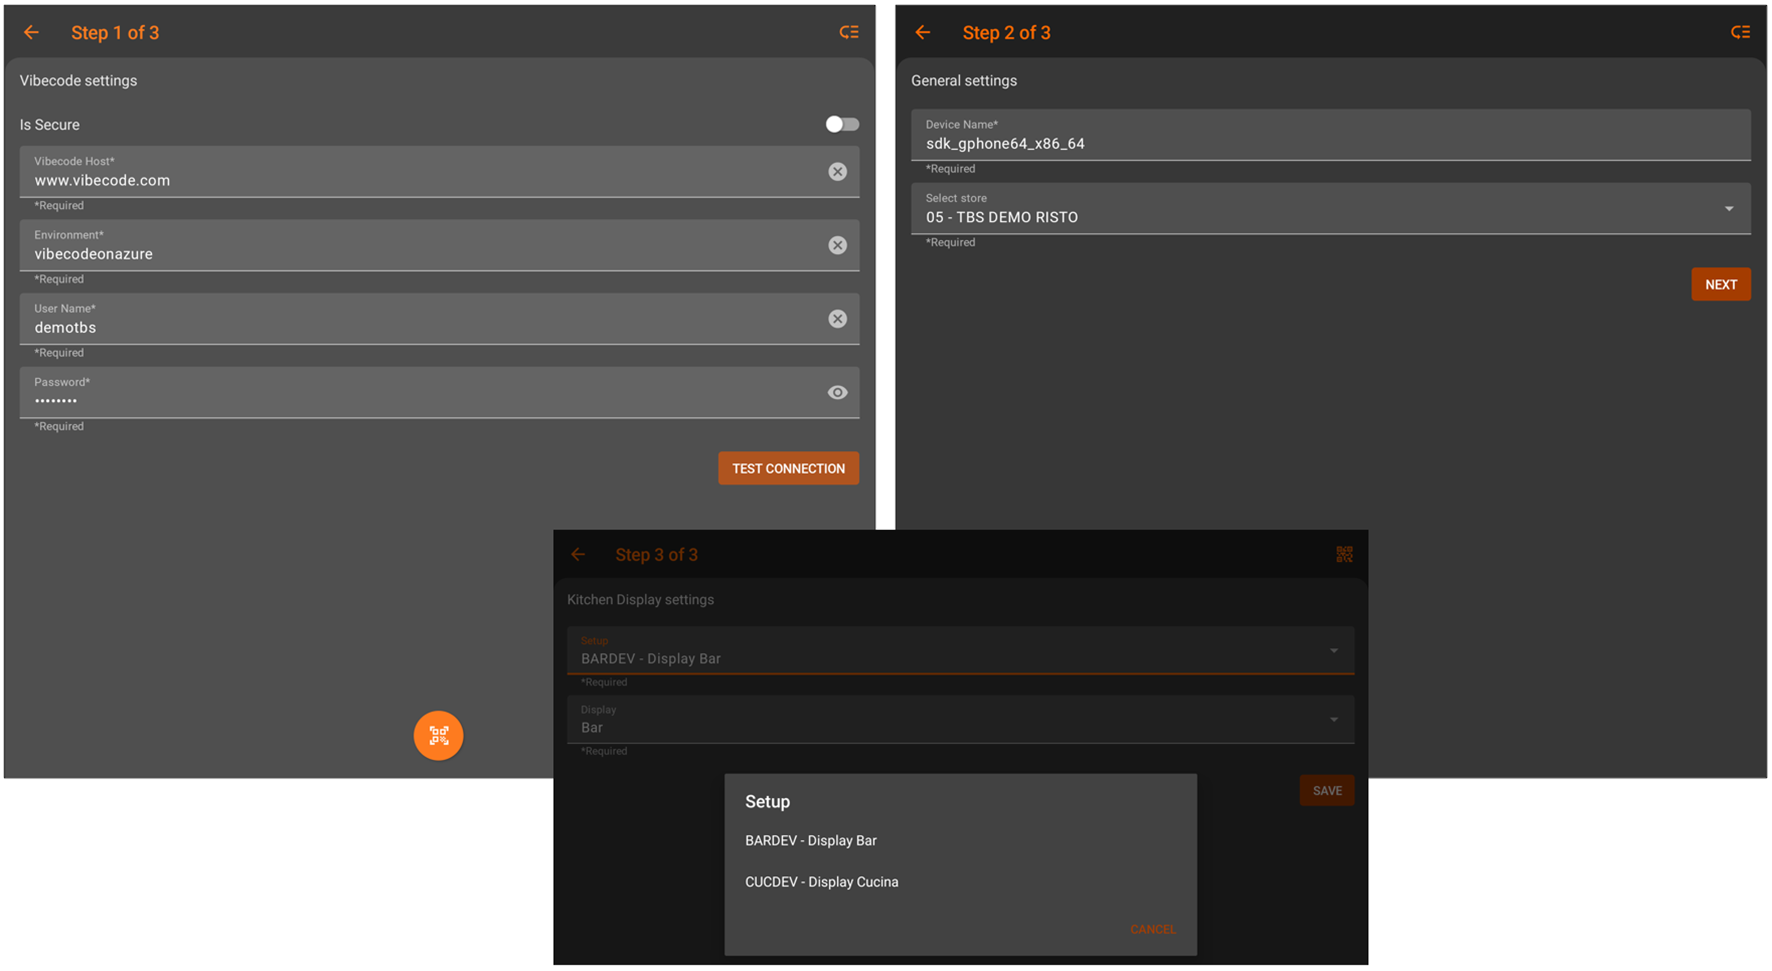Click the TEST CONNECTION button

tap(788, 469)
